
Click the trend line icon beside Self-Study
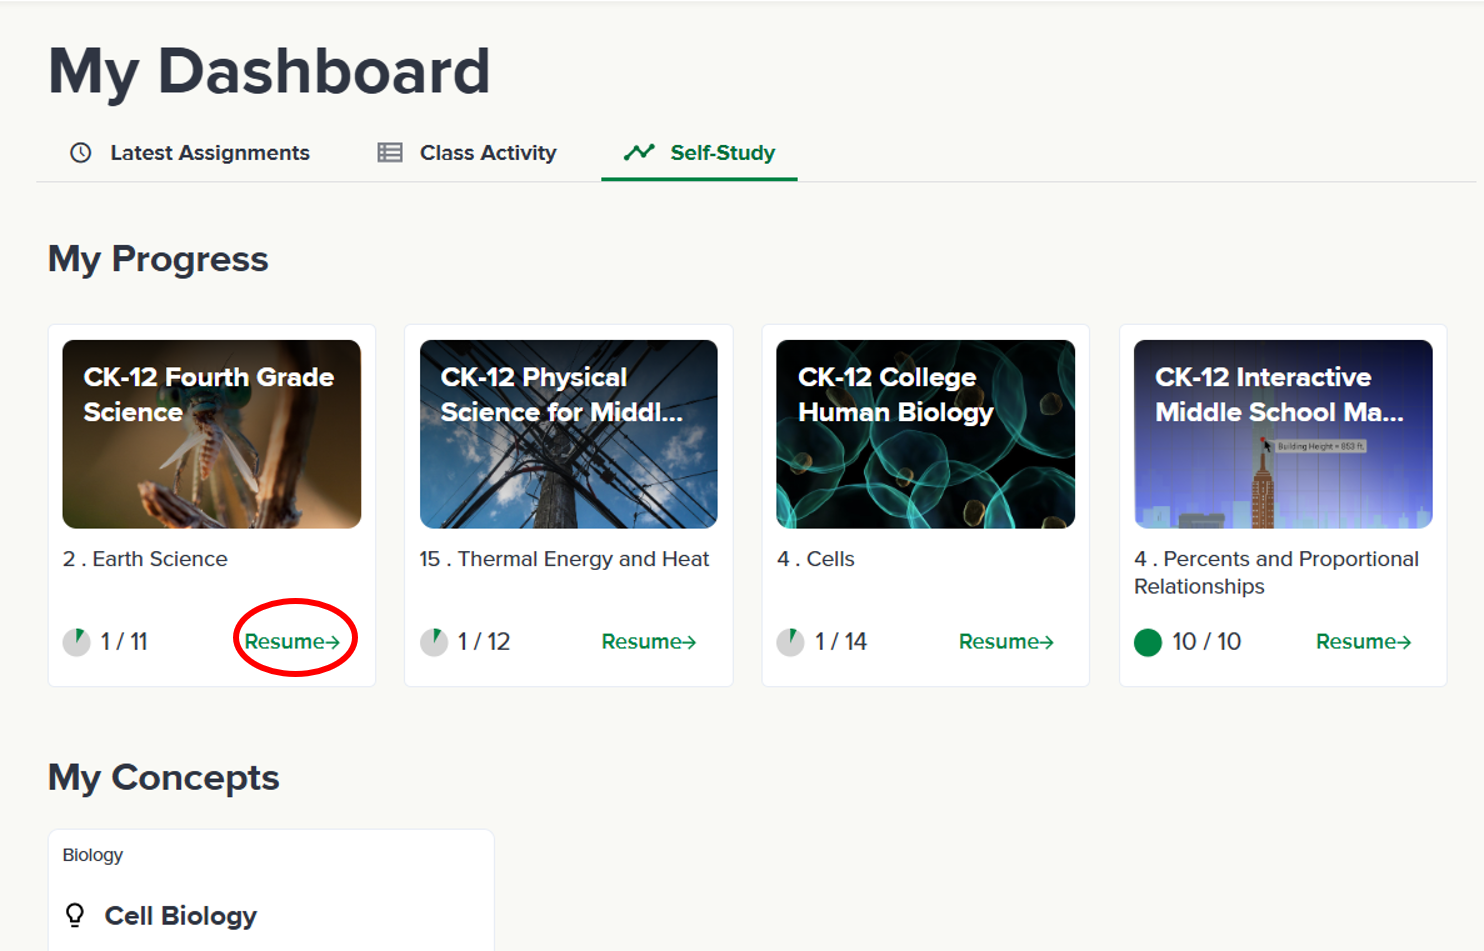(x=639, y=152)
